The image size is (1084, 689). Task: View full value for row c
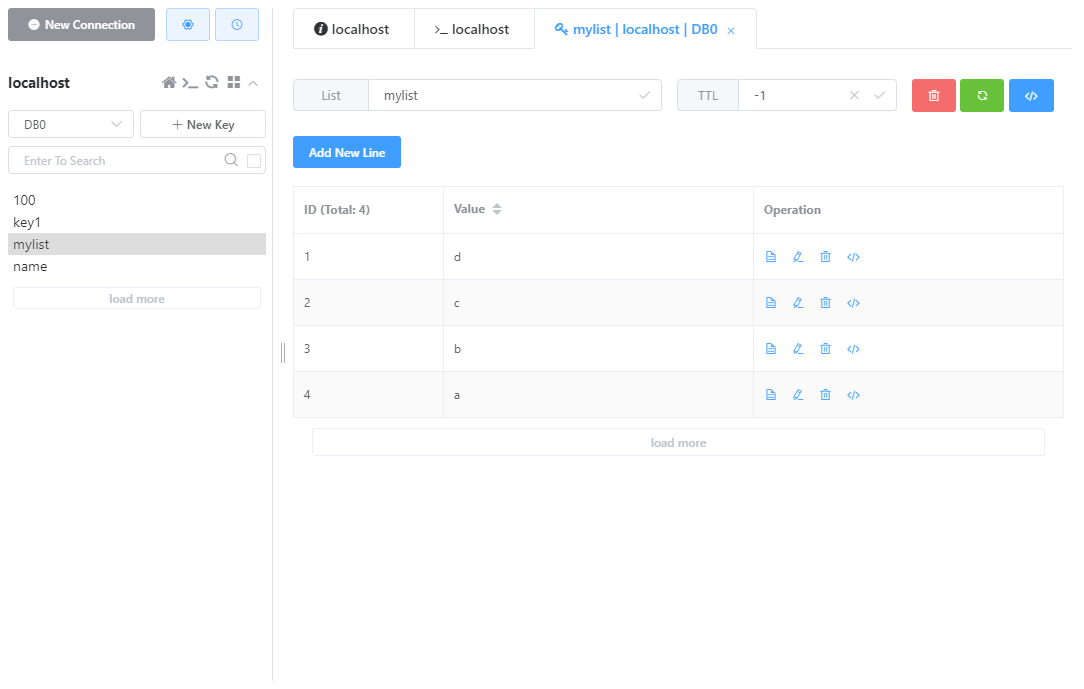[771, 303]
